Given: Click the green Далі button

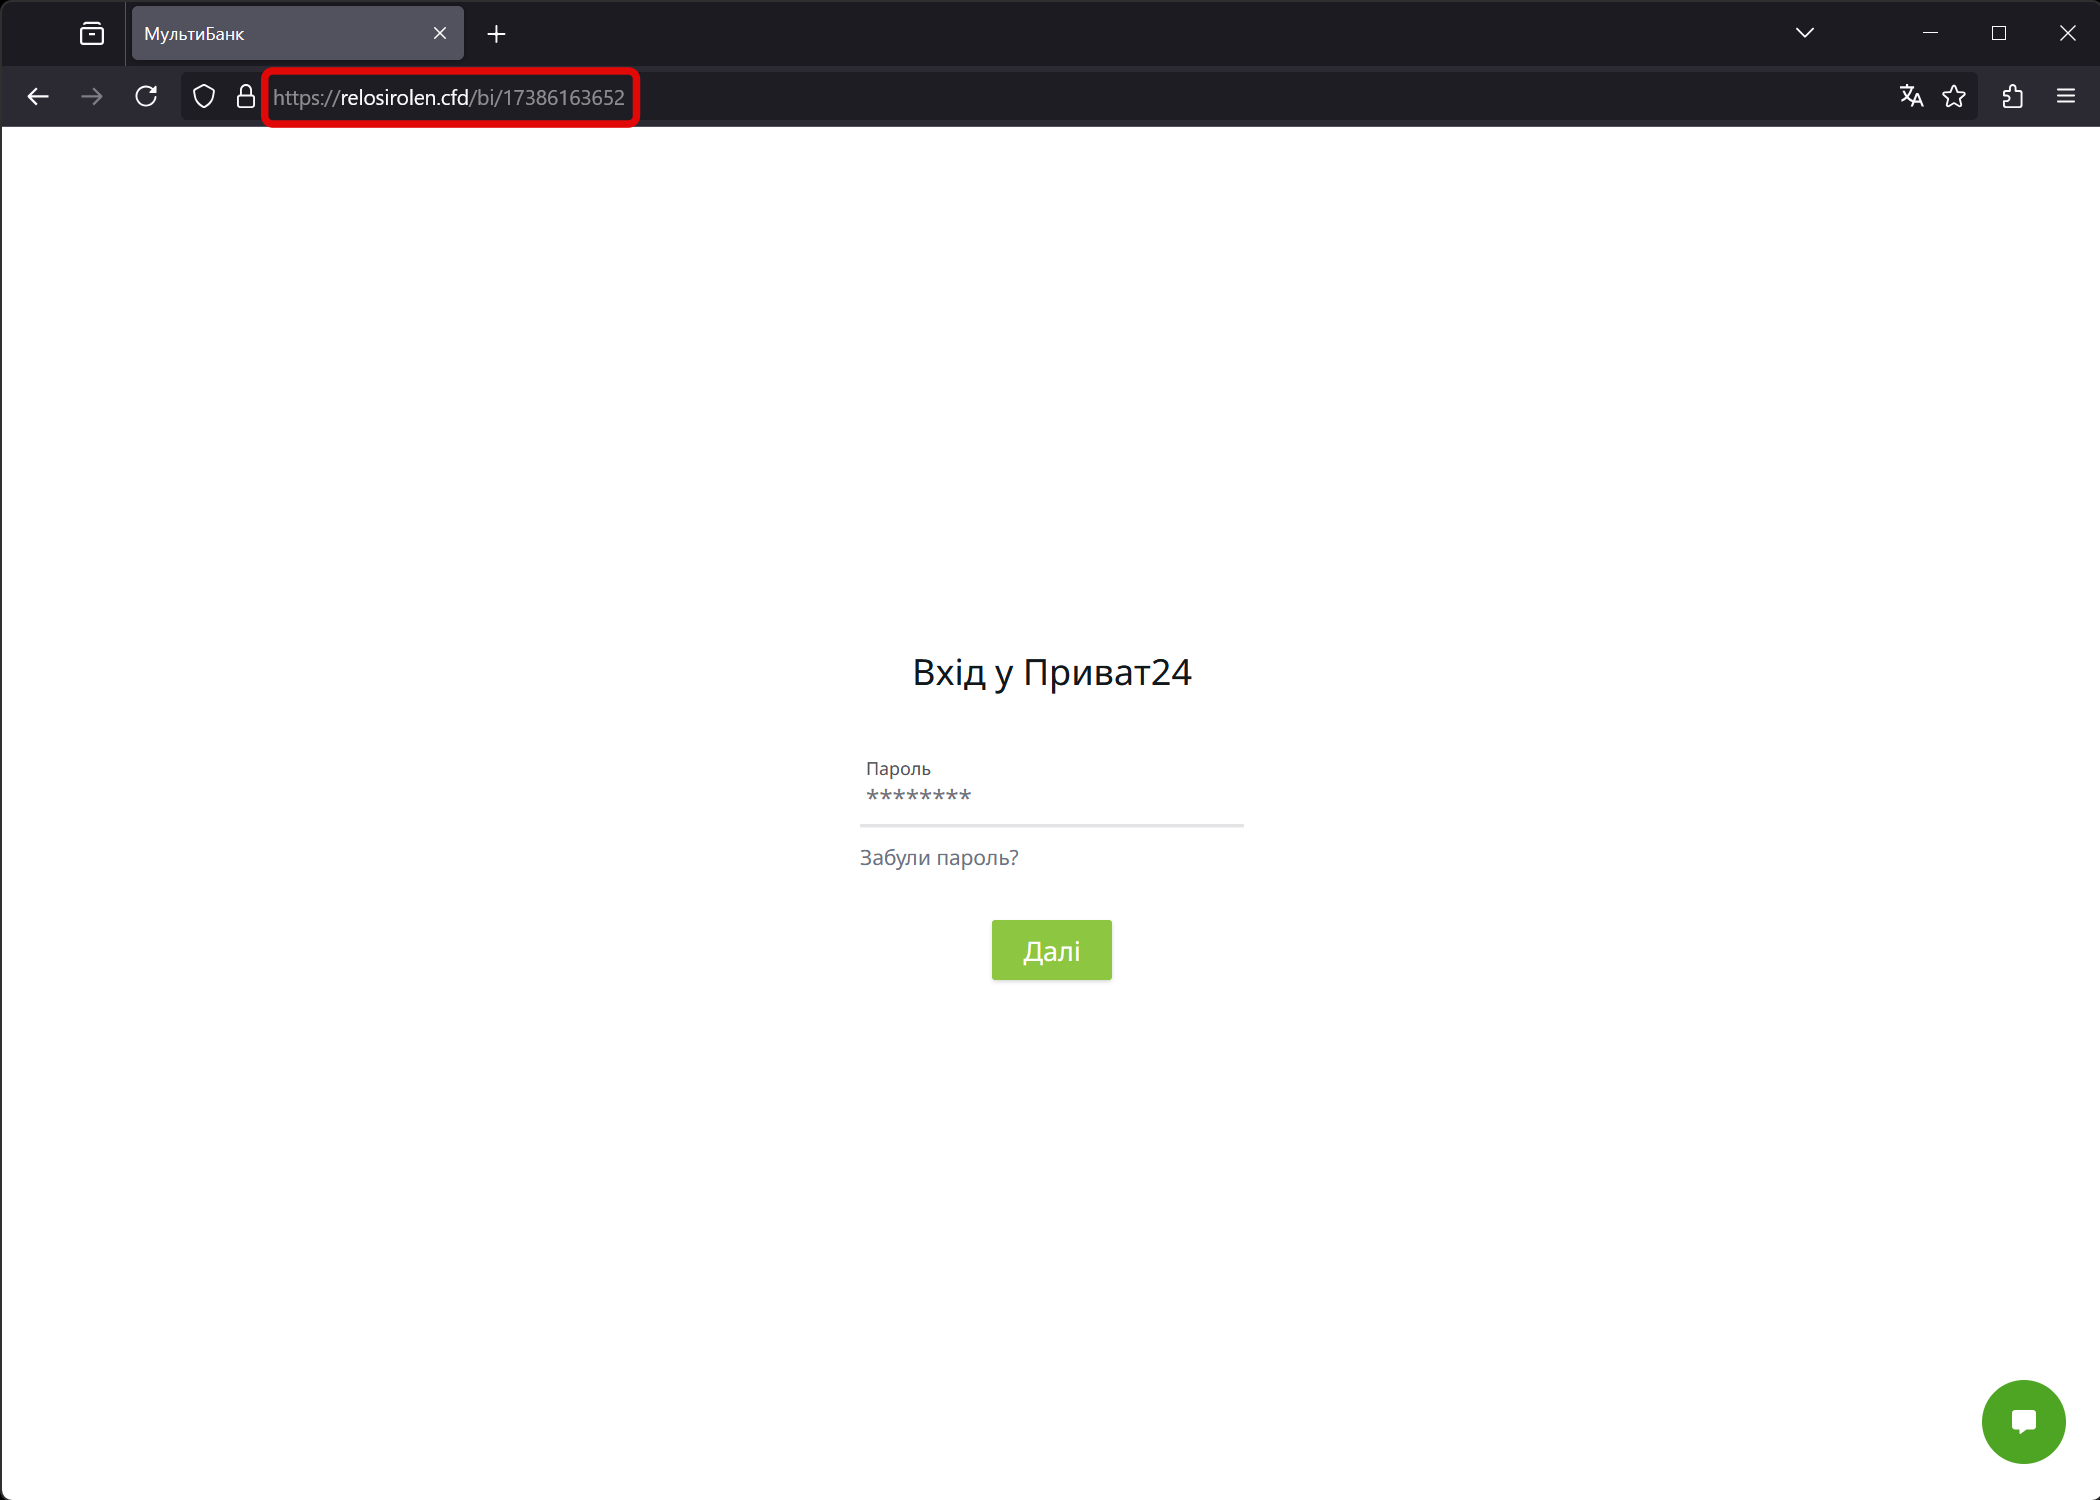Looking at the screenshot, I should point(1051,950).
